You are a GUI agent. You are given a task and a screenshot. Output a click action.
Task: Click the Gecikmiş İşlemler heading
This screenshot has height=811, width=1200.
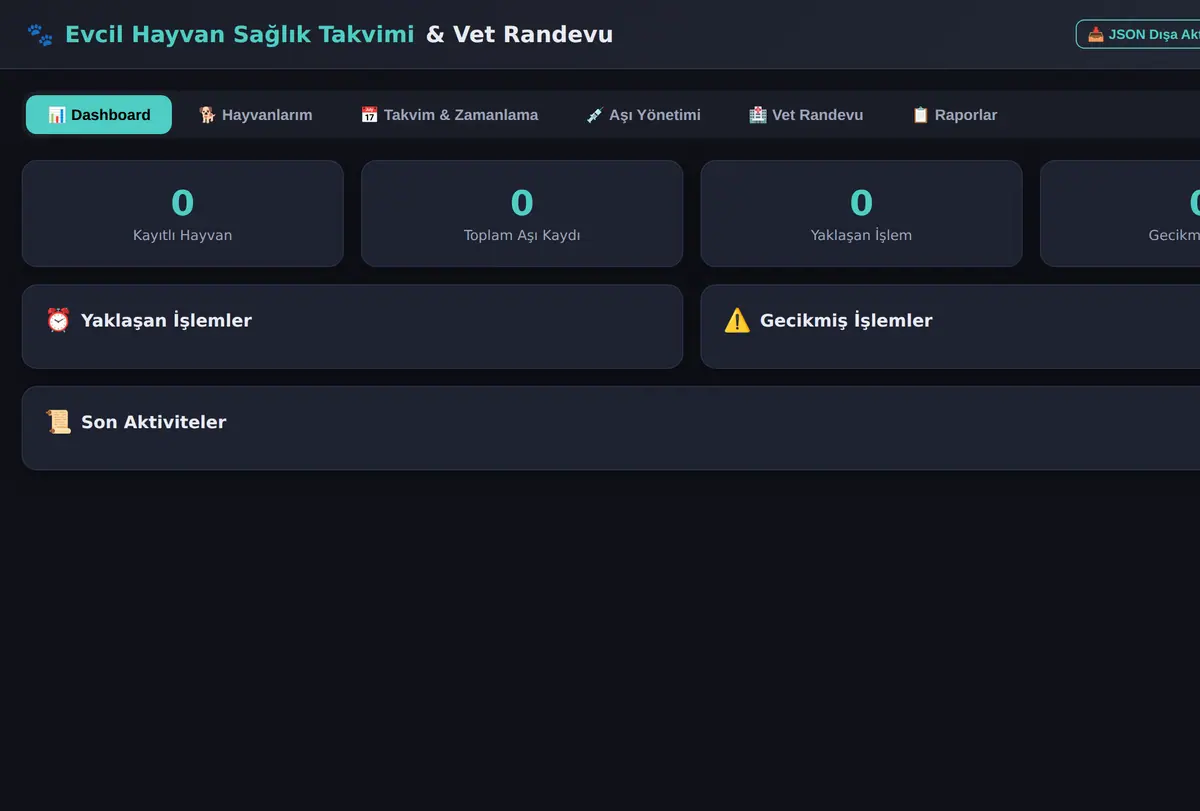pos(846,321)
